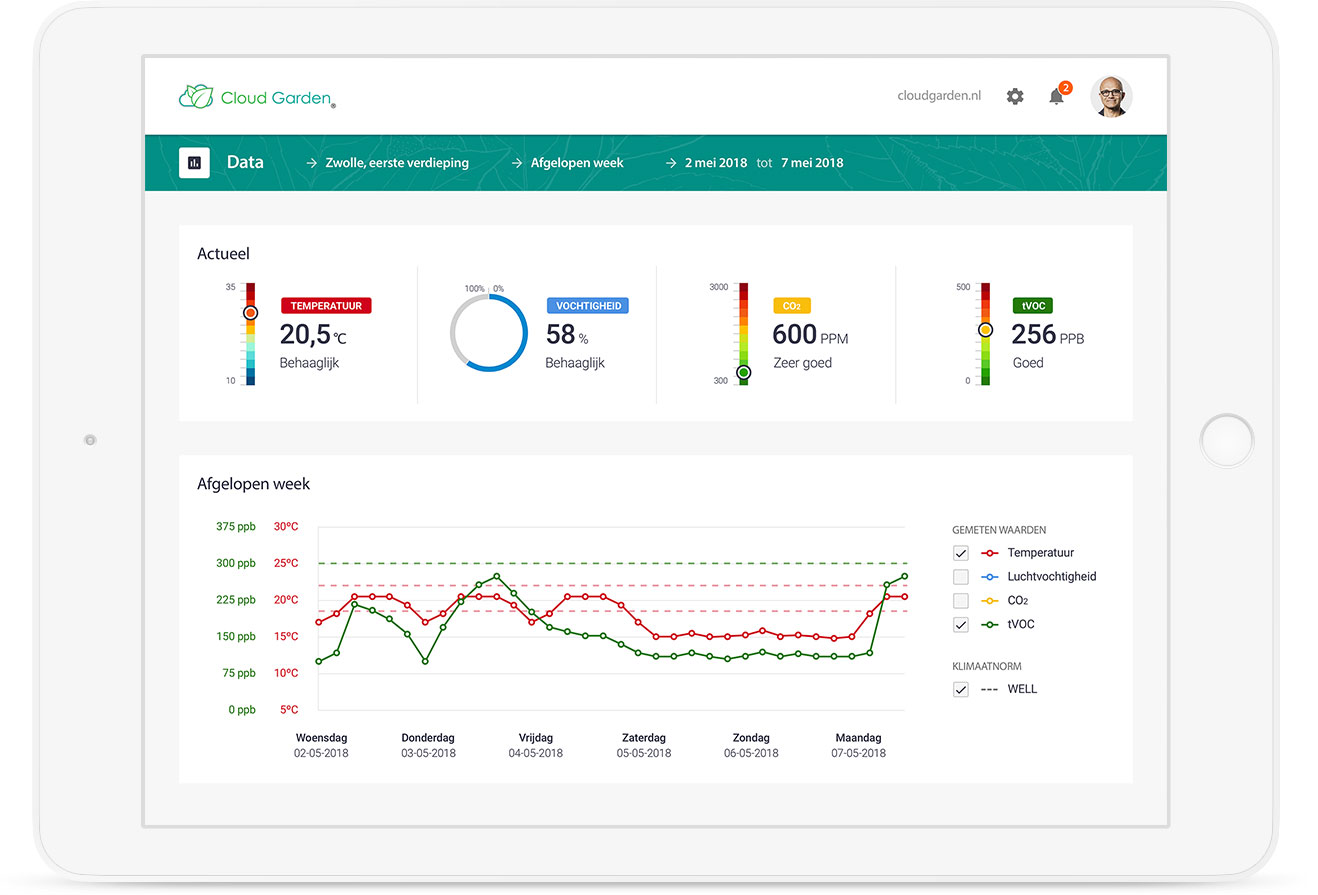Screen dimensions: 1318x895
Task: Click the CO2 gauge marker at bottom
Action: (743, 372)
